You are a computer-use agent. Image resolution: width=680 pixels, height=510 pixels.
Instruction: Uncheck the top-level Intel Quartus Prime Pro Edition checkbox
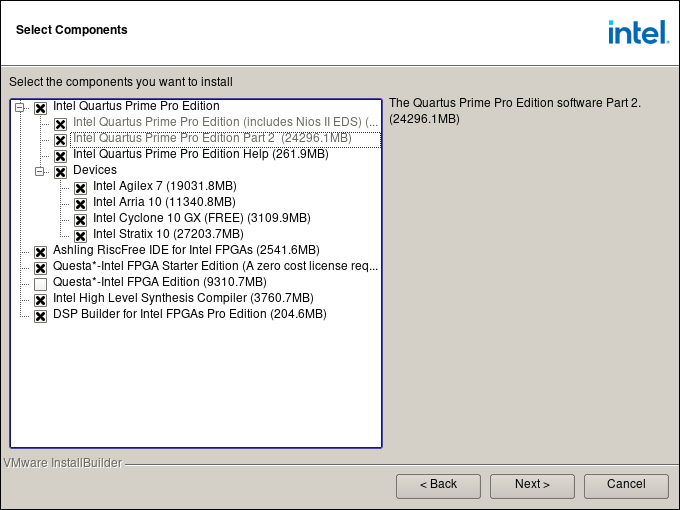coord(40,108)
